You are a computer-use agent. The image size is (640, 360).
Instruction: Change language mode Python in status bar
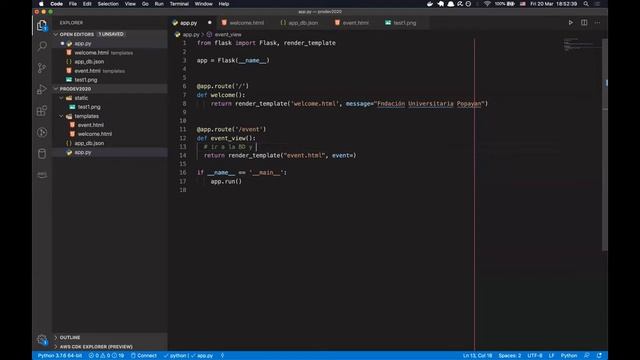pyautogui.click(x=569, y=356)
